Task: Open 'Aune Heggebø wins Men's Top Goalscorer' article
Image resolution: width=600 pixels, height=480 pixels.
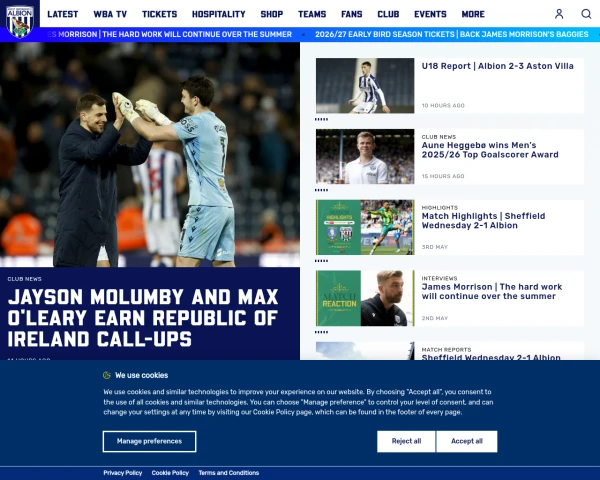Action: coord(490,150)
